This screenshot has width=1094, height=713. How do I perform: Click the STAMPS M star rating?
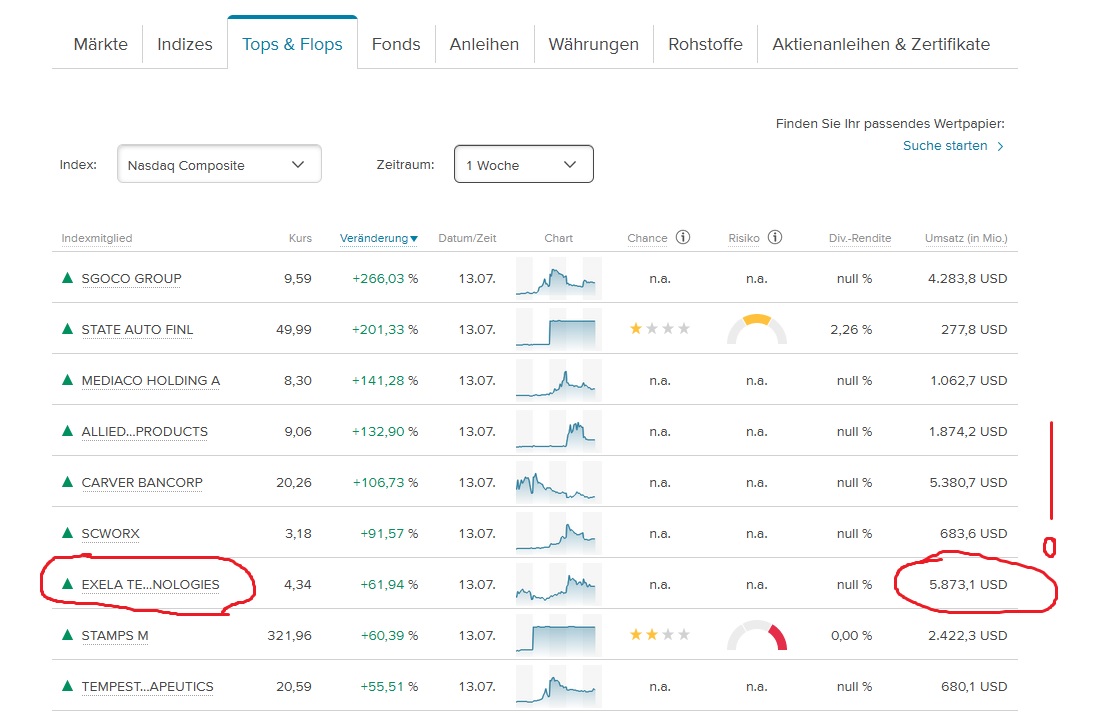(659, 635)
